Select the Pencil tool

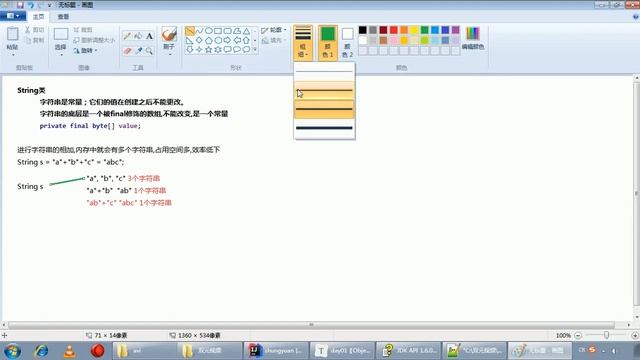[127, 36]
